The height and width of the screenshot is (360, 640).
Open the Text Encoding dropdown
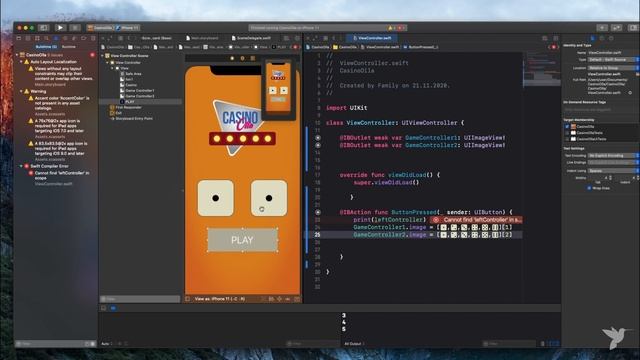coord(613,156)
